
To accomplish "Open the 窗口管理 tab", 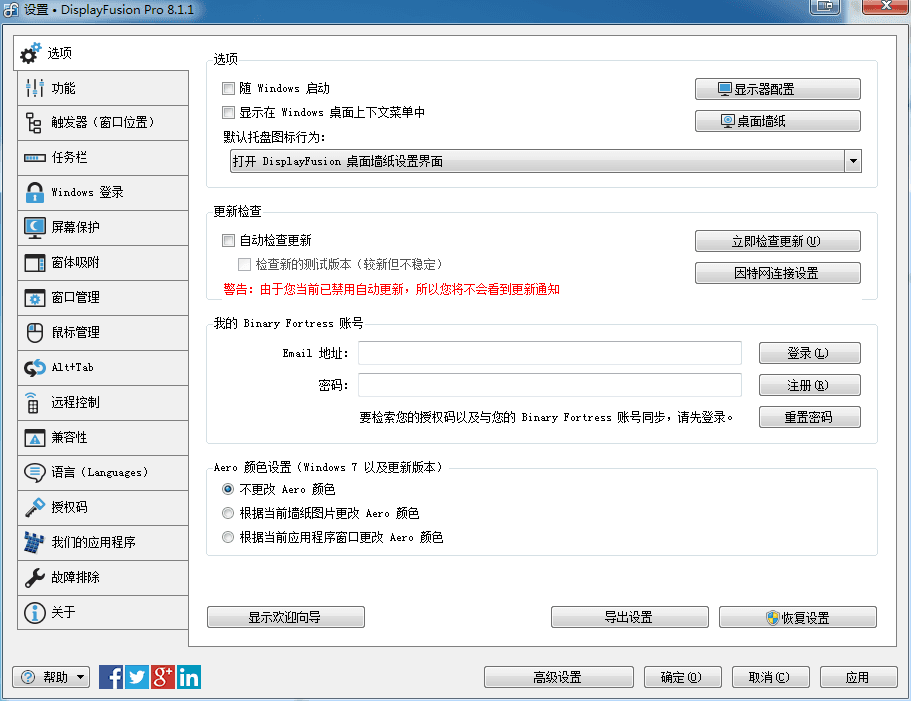I will click(x=103, y=298).
